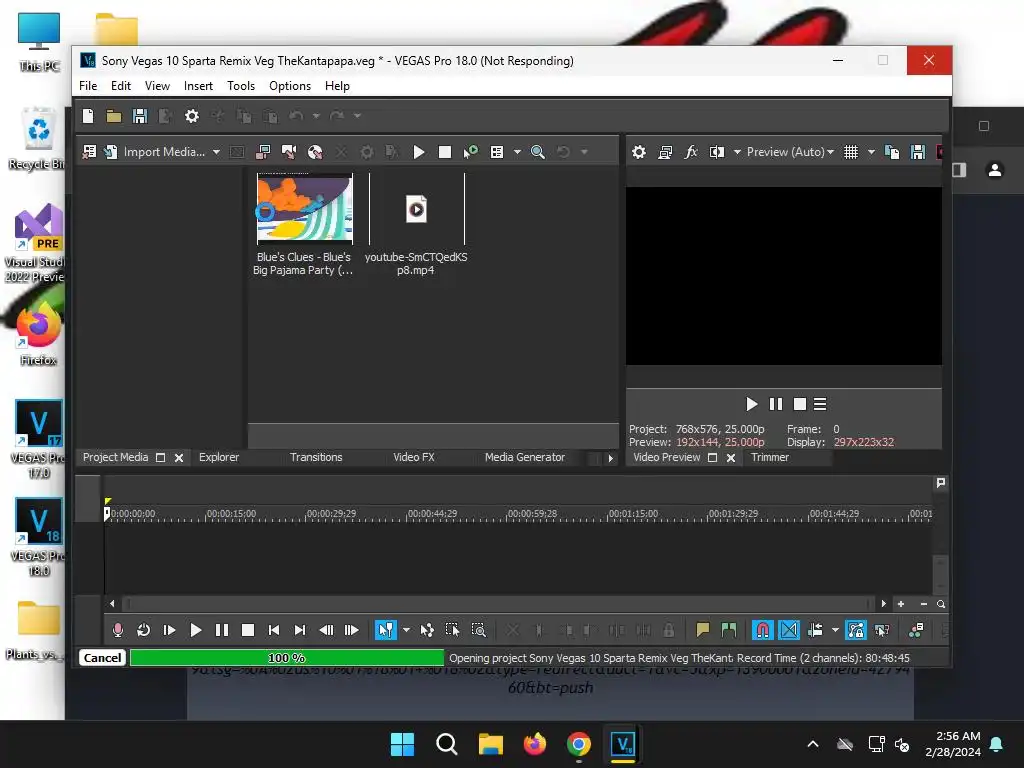
Task: Save the project using the floppy disk icon
Action: (140, 116)
